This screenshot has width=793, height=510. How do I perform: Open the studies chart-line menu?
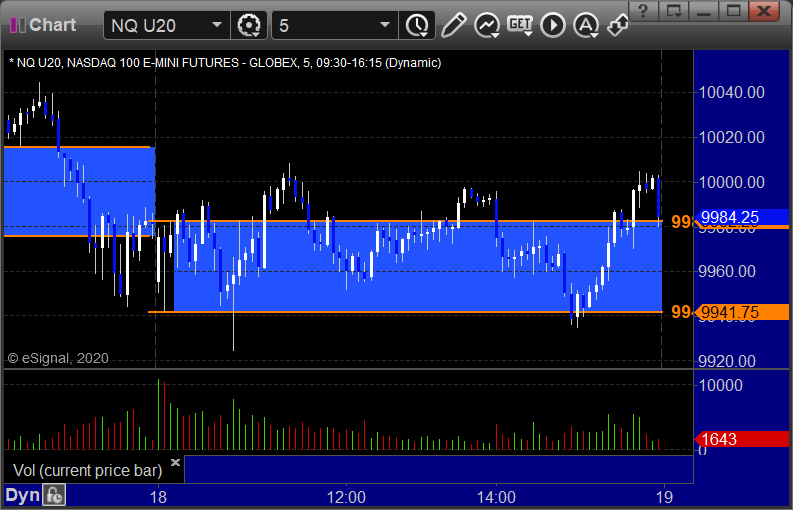tap(487, 25)
